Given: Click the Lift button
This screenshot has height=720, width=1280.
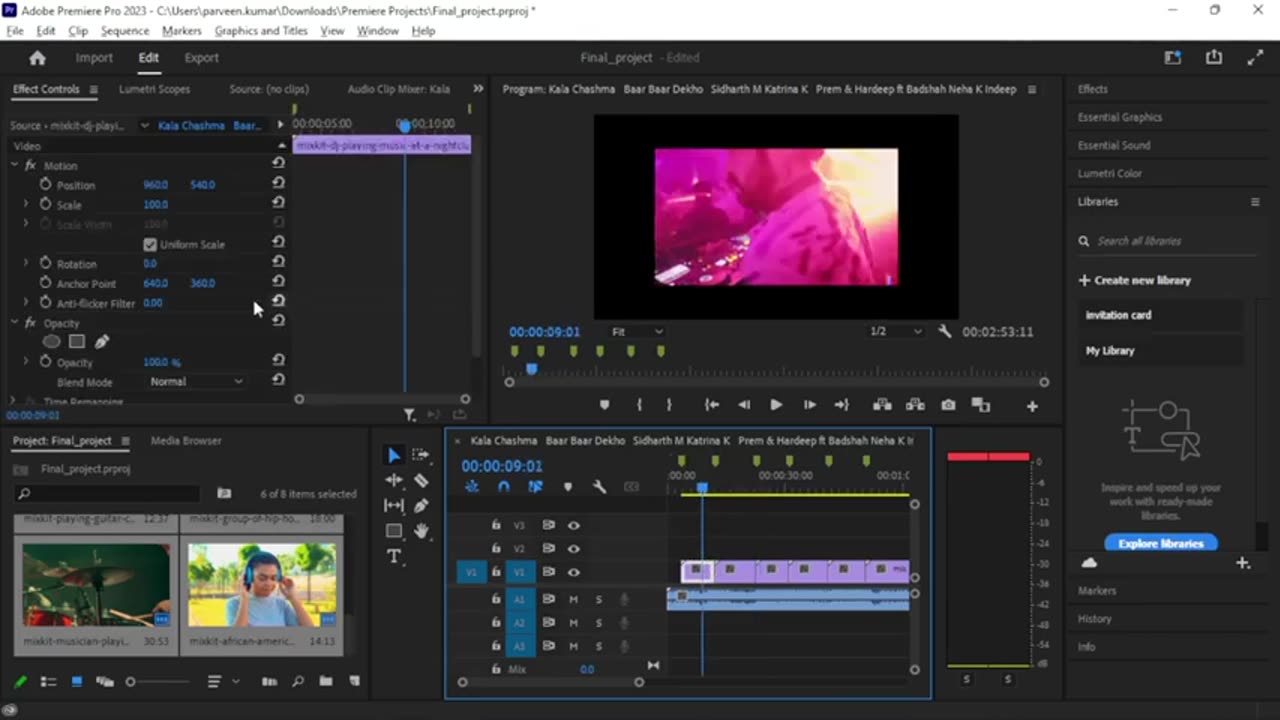Looking at the screenshot, I should click(882, 405).
